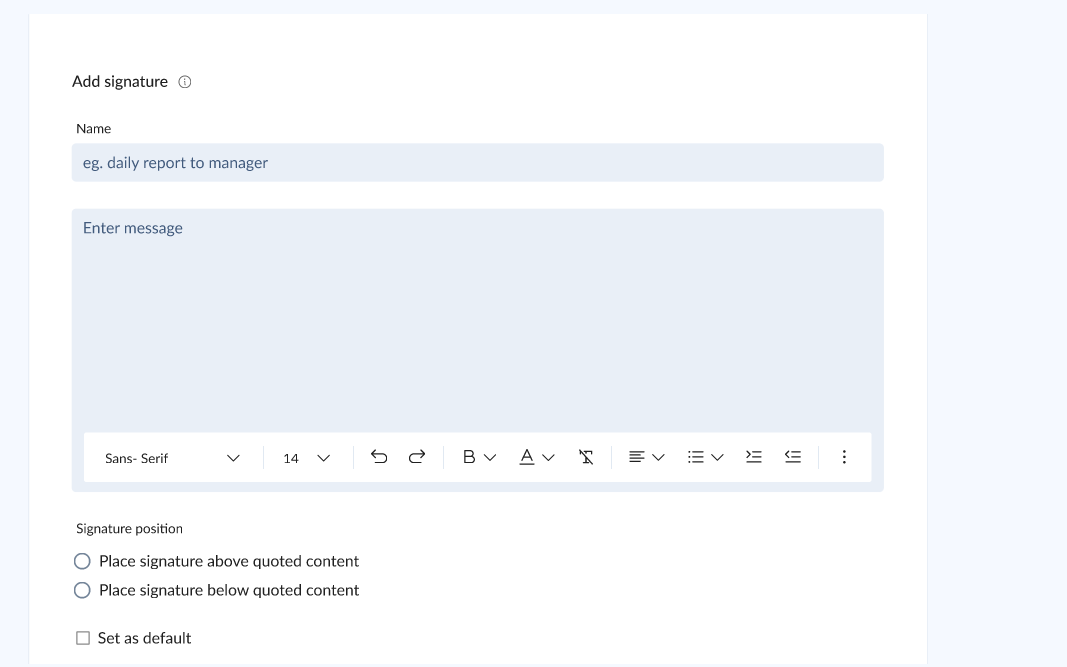Expand the bullet list options dropdown
The image size is (1067, 667).
pos(717,458)
